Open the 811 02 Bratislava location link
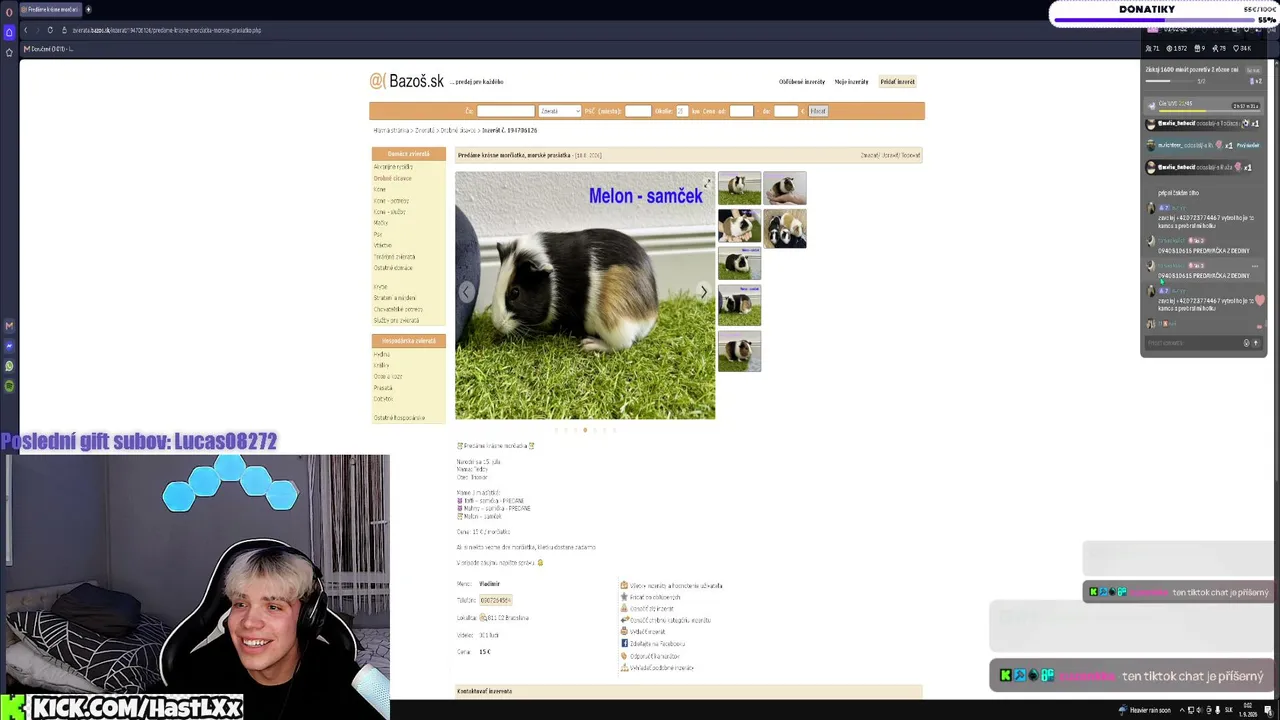The image size is (1280, 720). coord(508,618)
